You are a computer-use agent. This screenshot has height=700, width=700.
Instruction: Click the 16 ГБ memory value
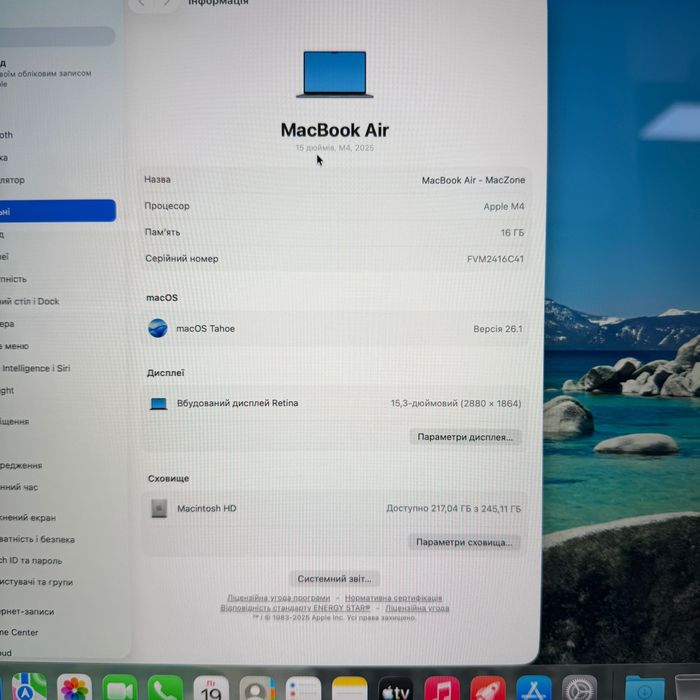[x=512, y=233]
